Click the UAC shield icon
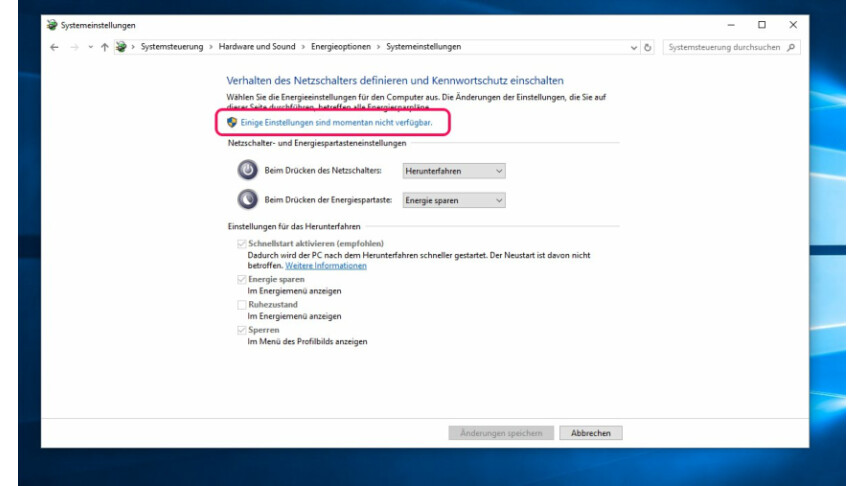864x486 pixels. pyautogui.click(x=232, y=122)
